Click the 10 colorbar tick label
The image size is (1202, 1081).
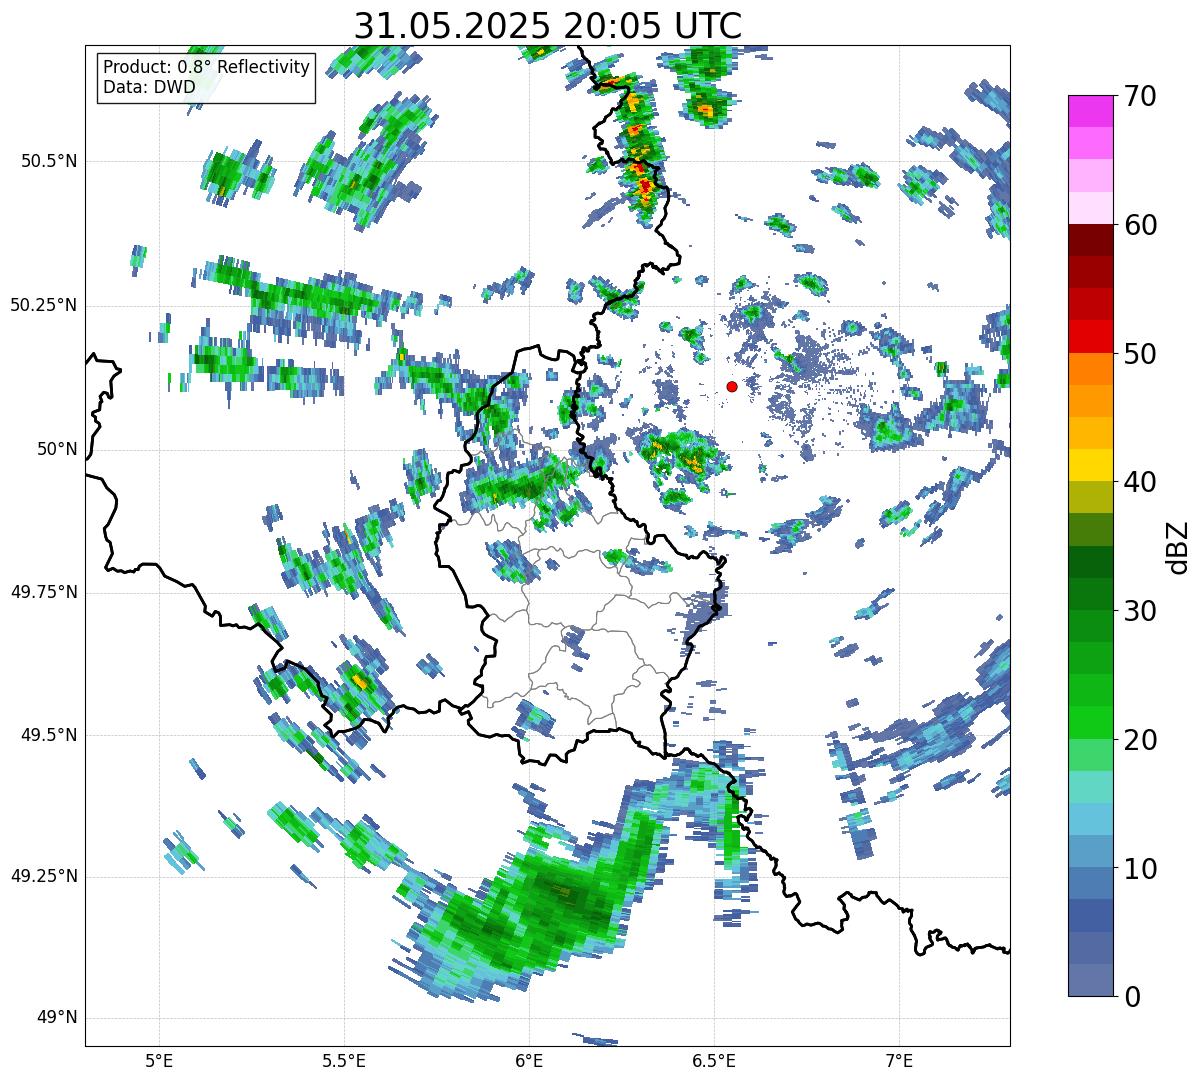click(1139, 869)
